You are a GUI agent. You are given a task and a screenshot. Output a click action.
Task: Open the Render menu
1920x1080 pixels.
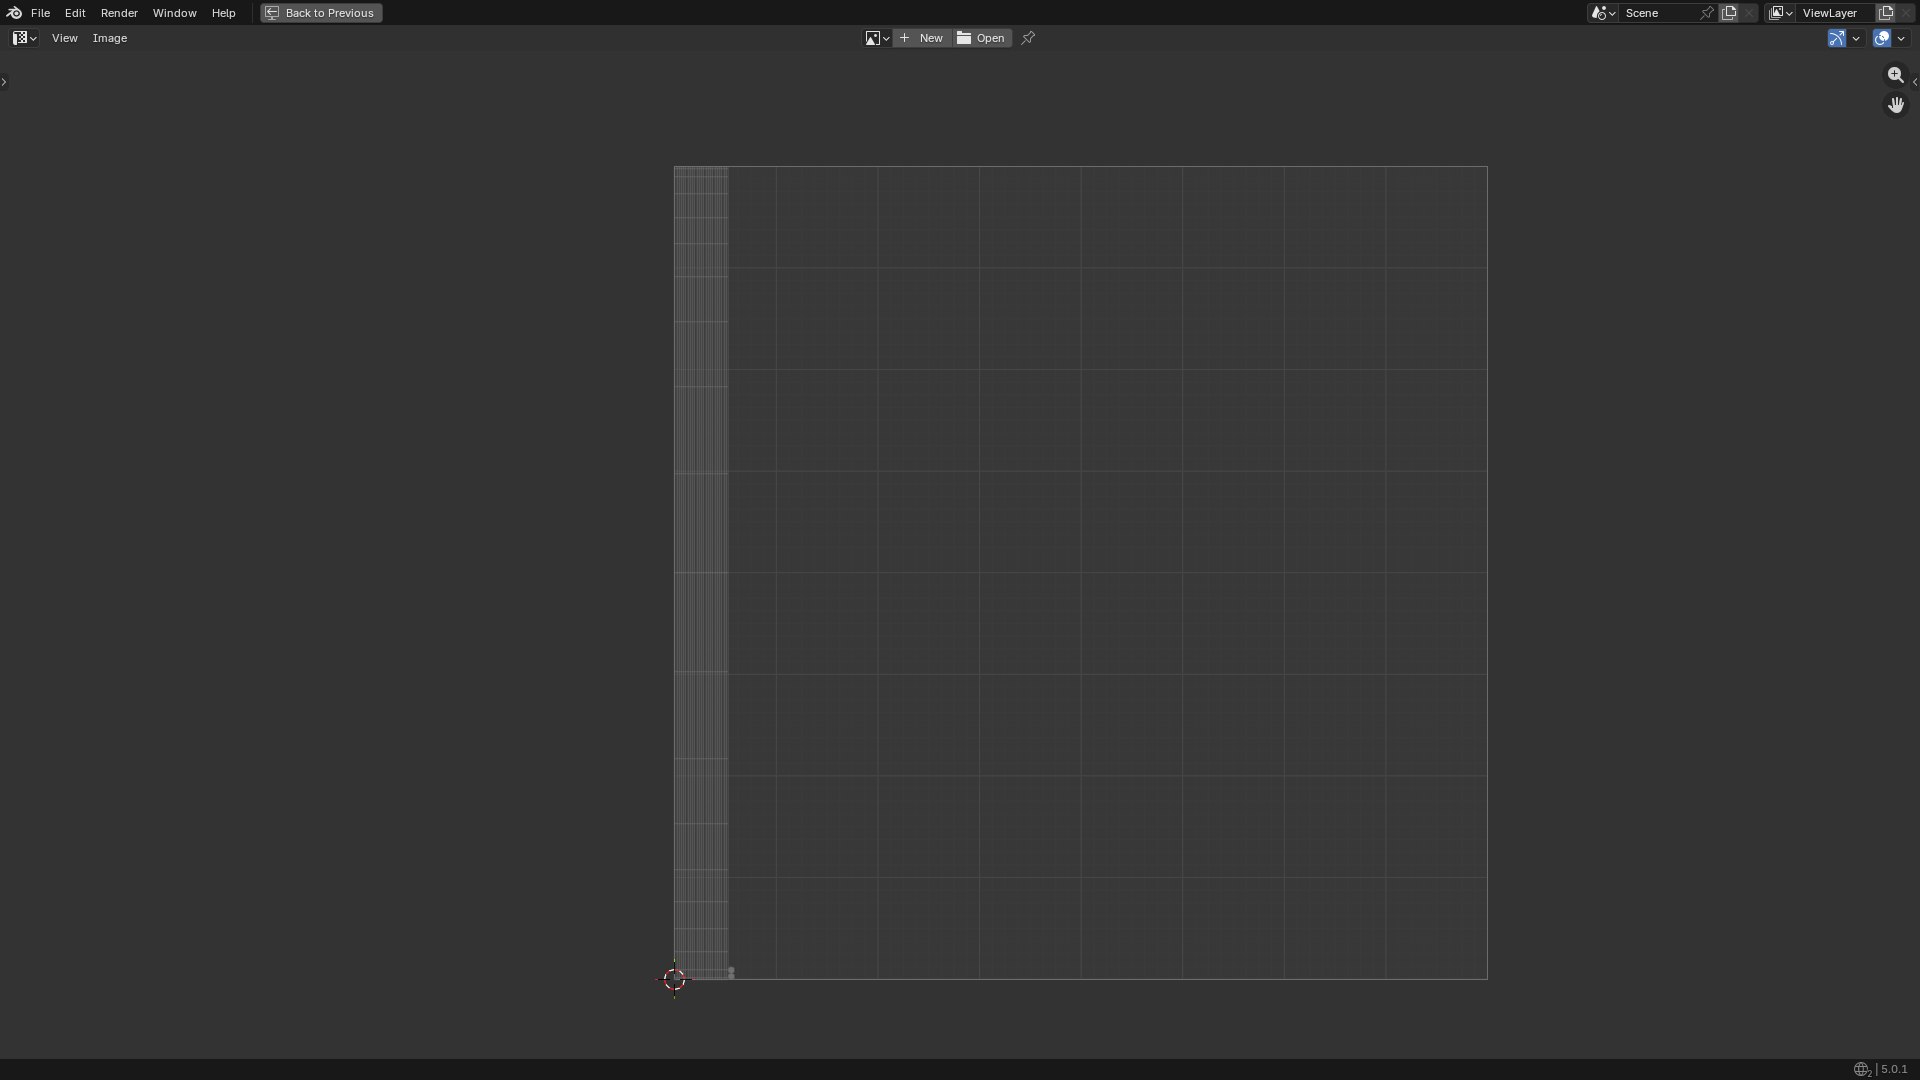119,13
